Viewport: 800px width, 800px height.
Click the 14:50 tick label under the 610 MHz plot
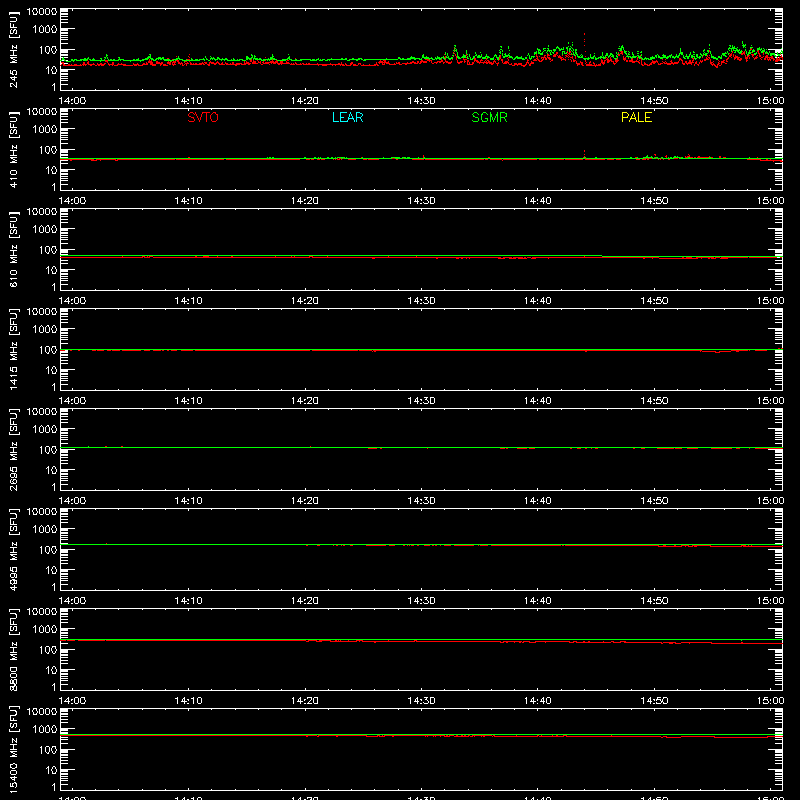point(654,301)
